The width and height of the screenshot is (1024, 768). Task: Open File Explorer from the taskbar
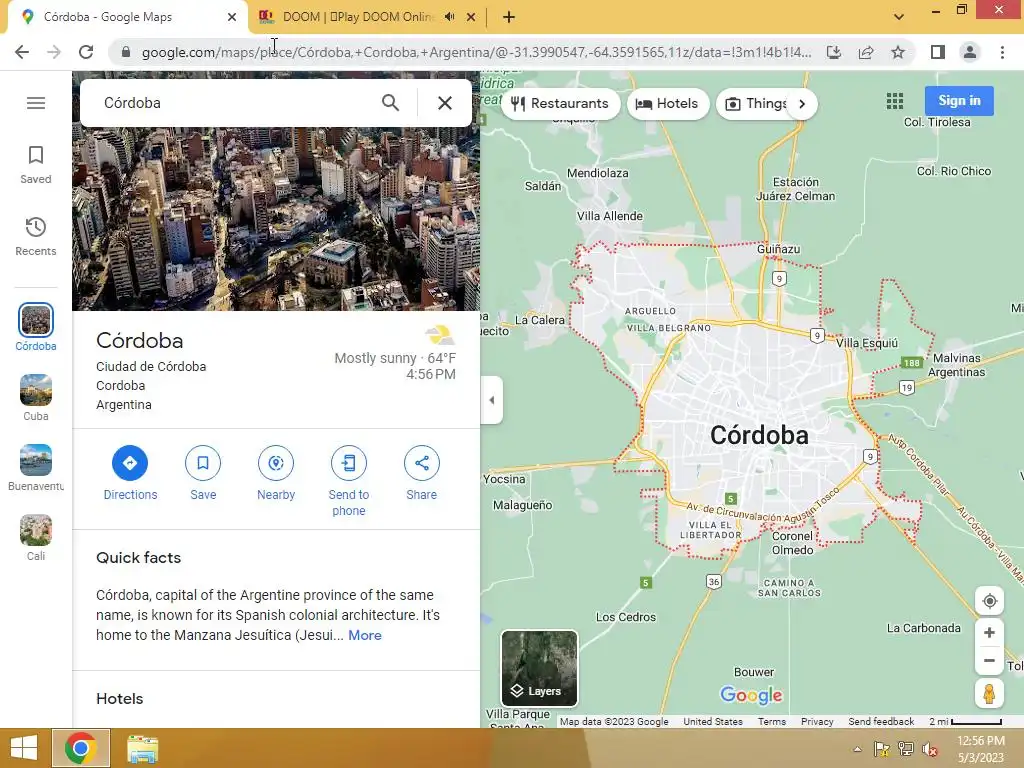[142, 748]
